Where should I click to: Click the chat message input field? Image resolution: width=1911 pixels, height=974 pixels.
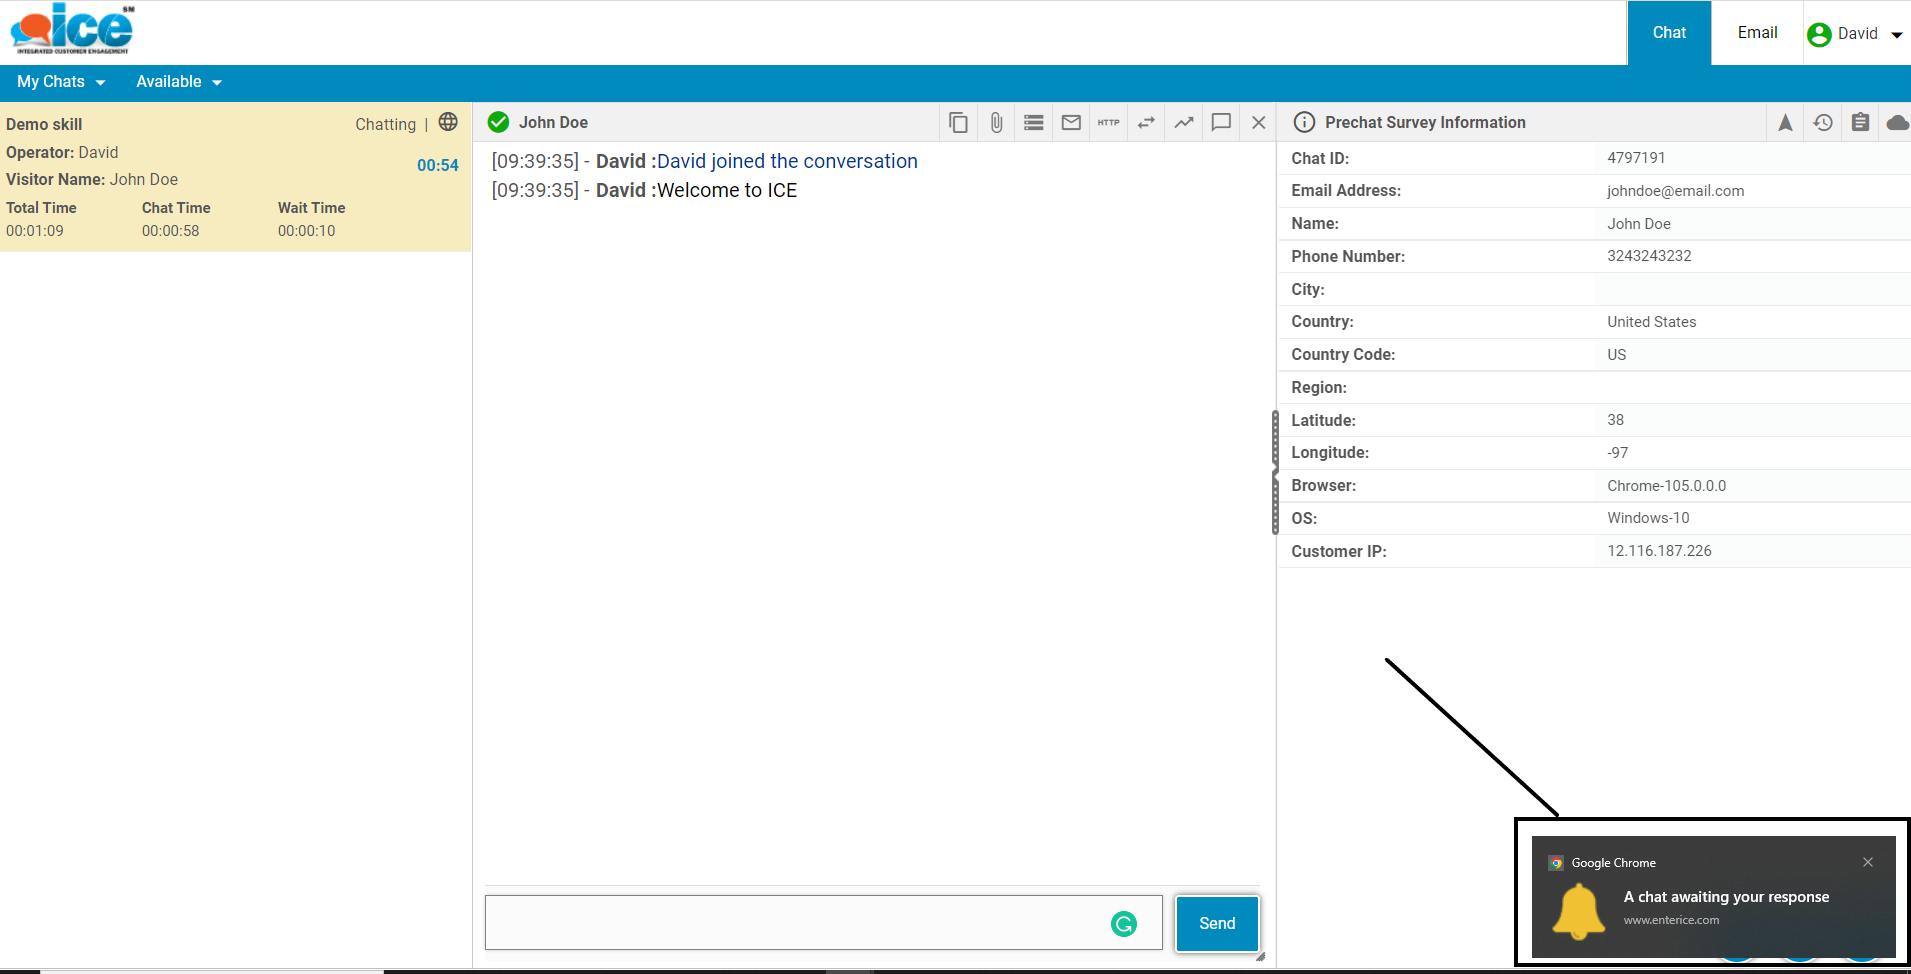click(x=800, y=922)
